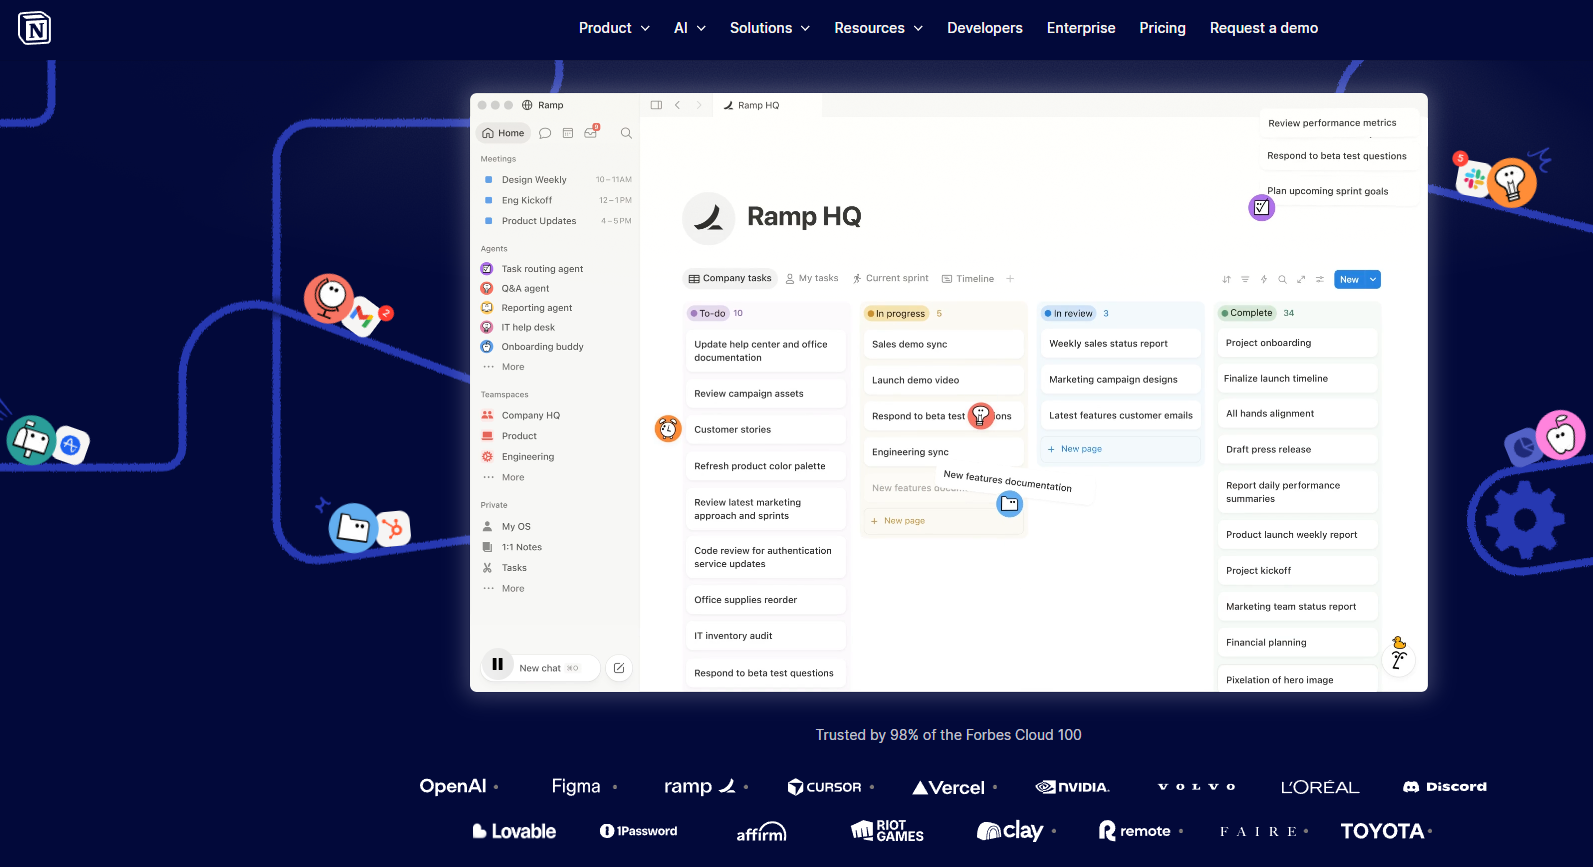Open the inbox icon with notification badge
The width and height of the screenshot is (1593, 867).
click(x=591, y=132)
